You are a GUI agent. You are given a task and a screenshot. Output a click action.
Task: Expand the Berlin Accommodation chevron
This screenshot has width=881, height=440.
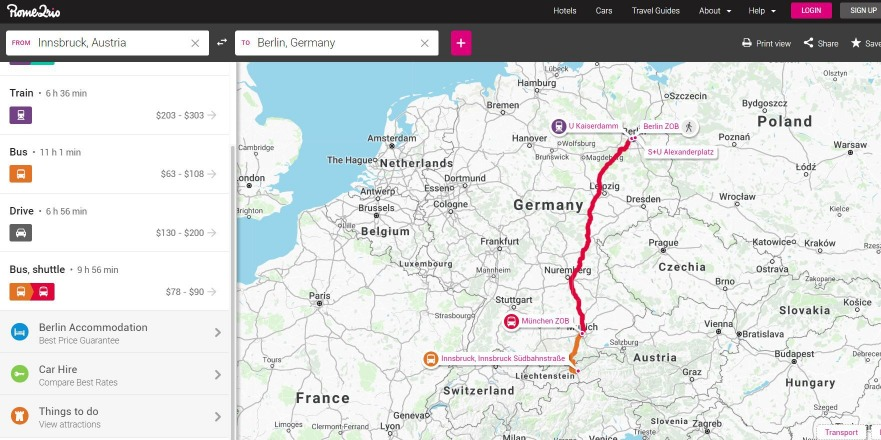218,333
